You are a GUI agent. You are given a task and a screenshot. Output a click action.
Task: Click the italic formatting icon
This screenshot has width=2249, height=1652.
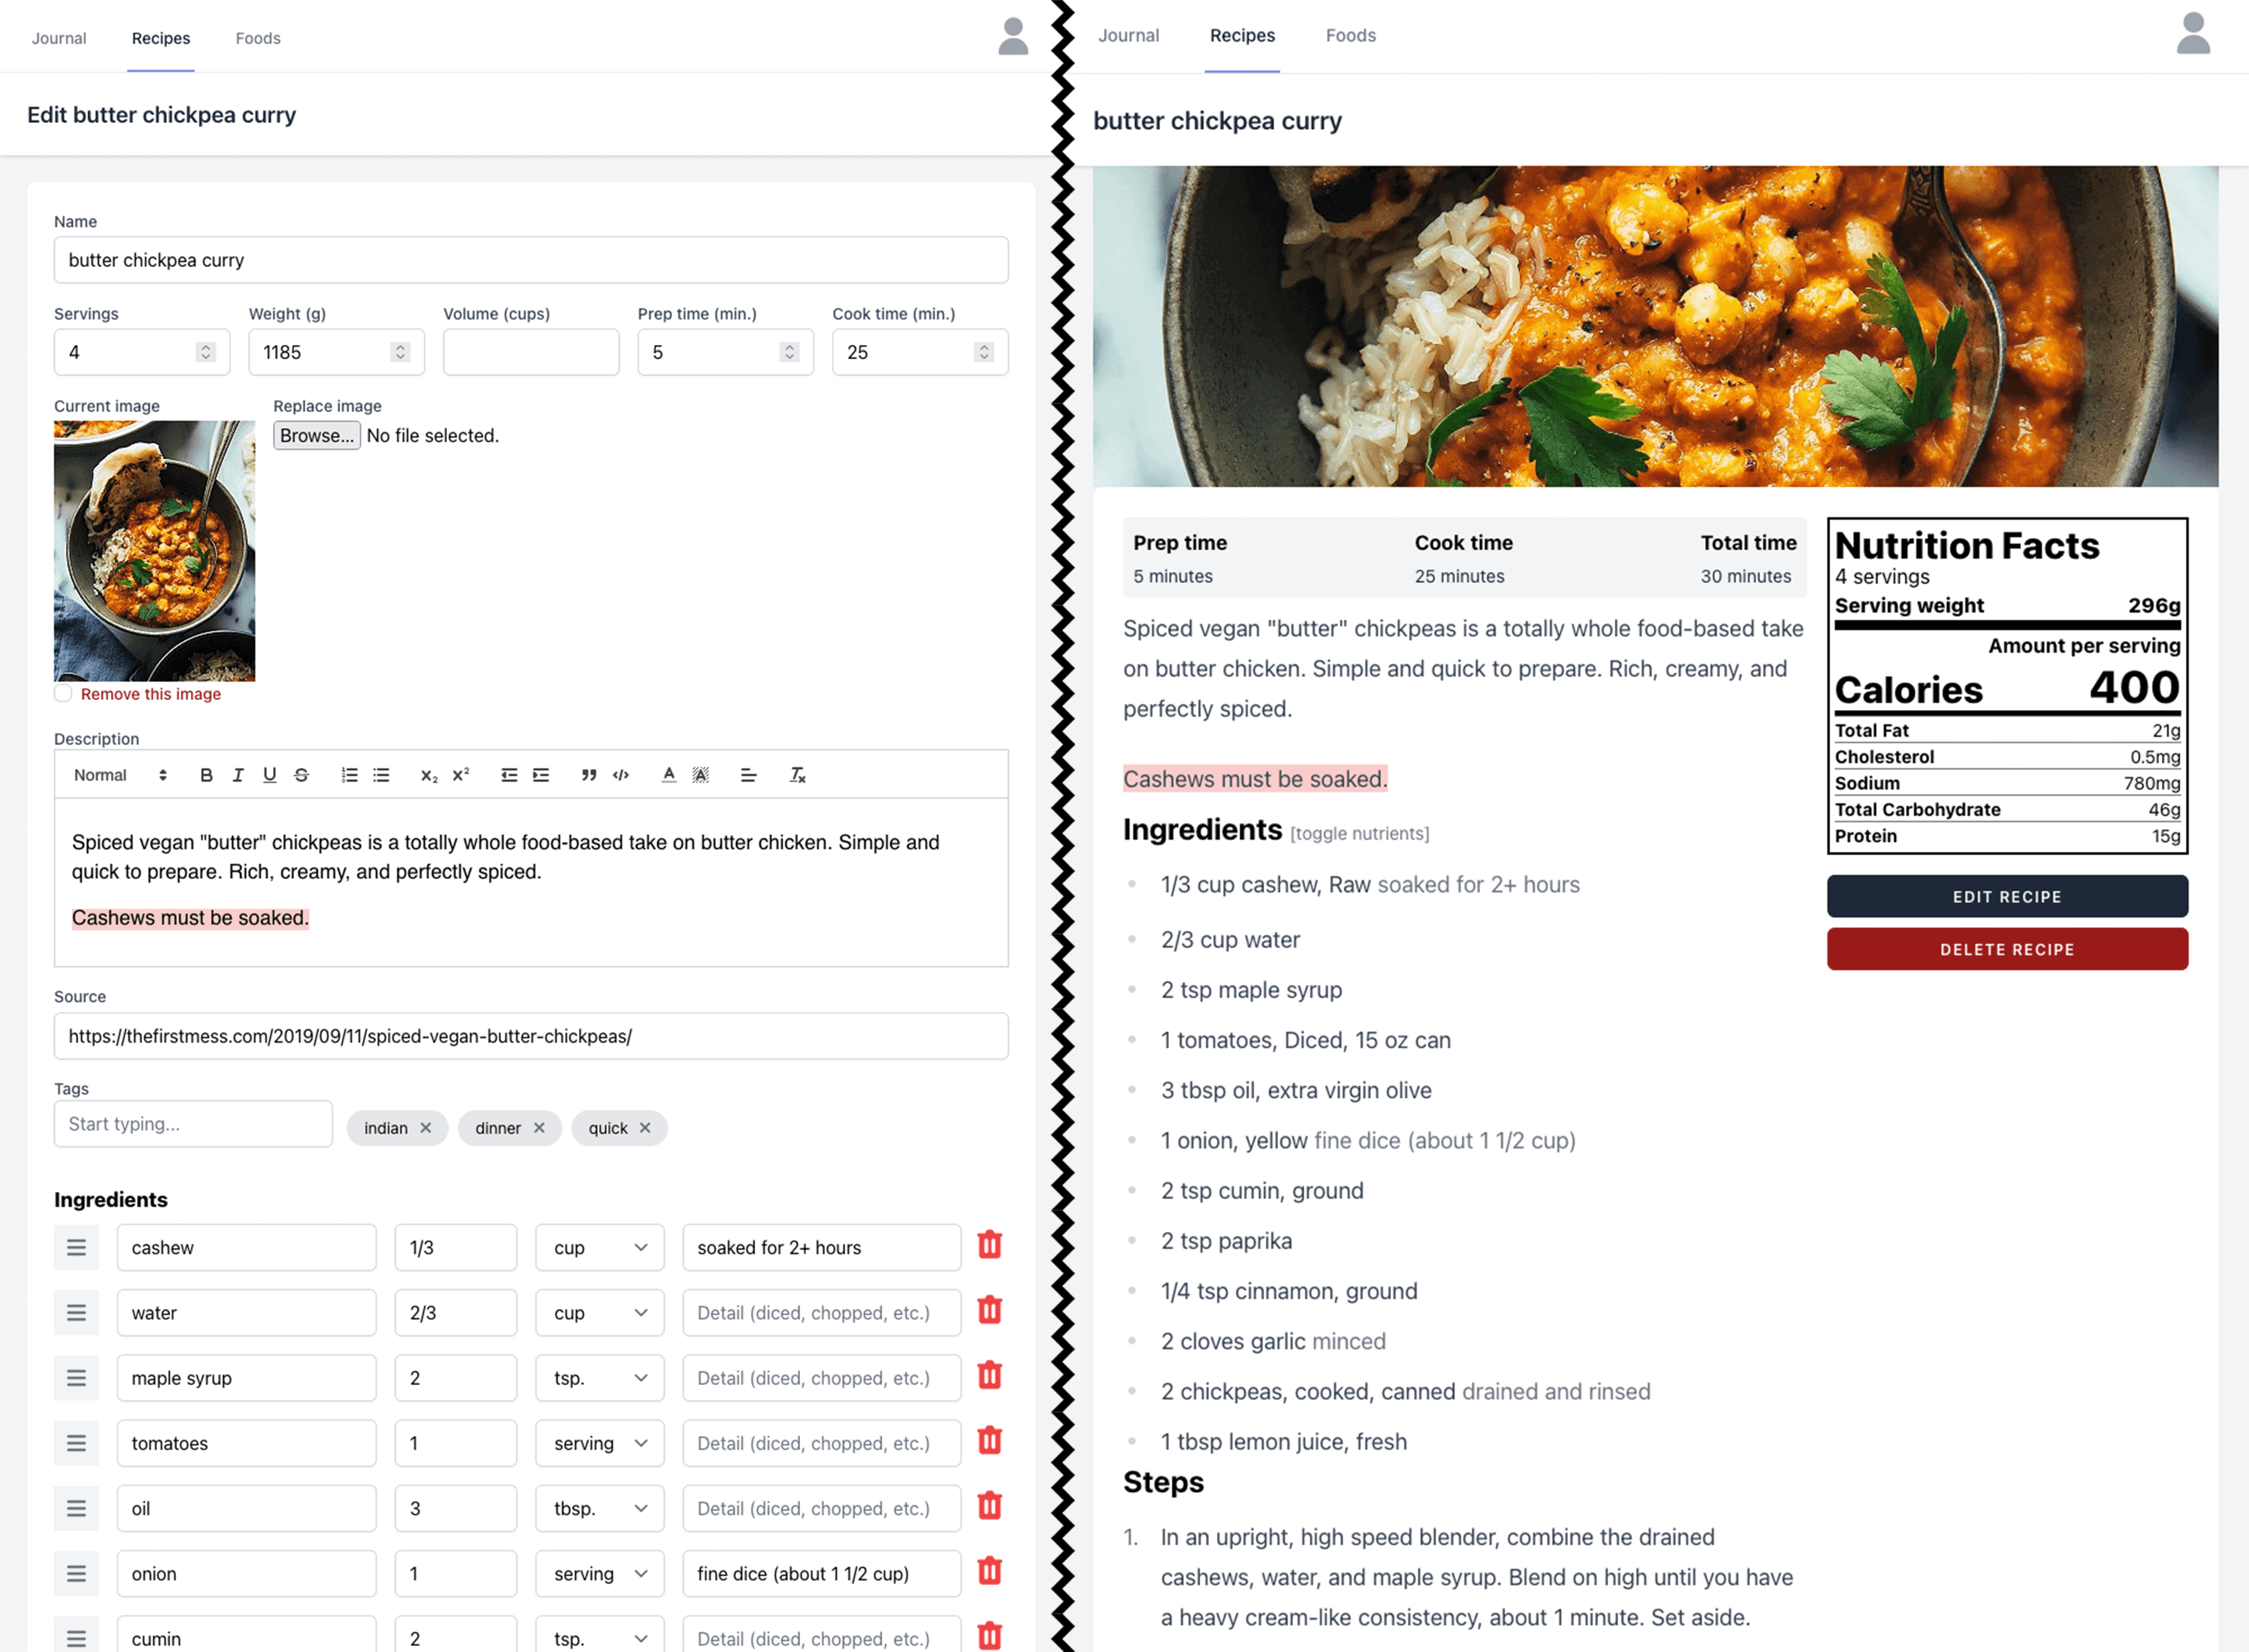pyautogui.click(x=237, y=774)
